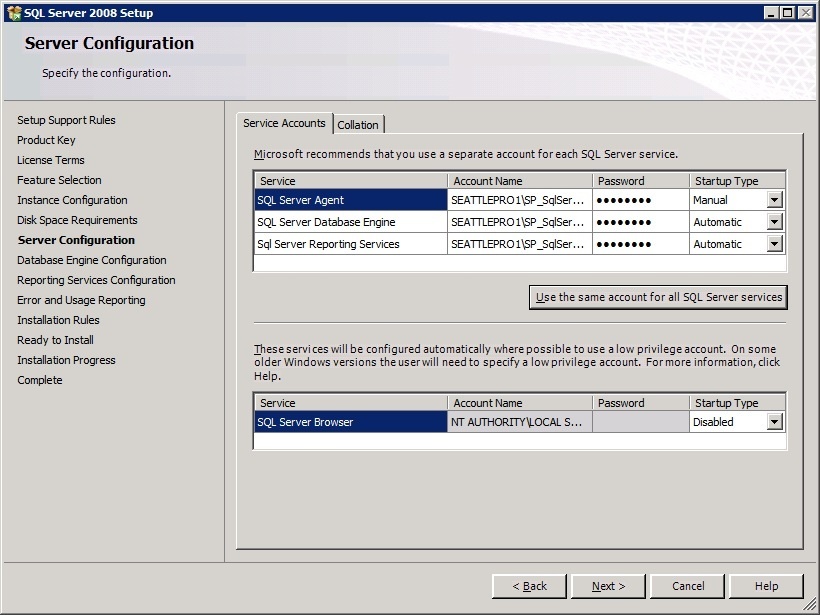This screenshot has height=615, width=820.
Task: Cancel the SQL Server setup
Action: [x=688, y=586]
